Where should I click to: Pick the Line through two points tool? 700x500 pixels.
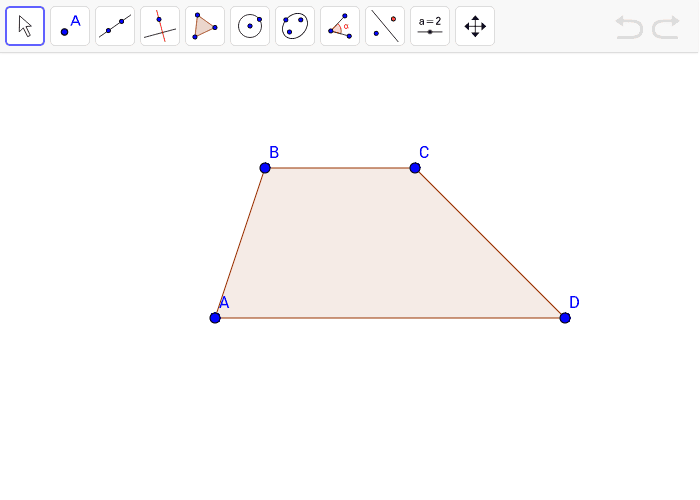pos(115,26)
